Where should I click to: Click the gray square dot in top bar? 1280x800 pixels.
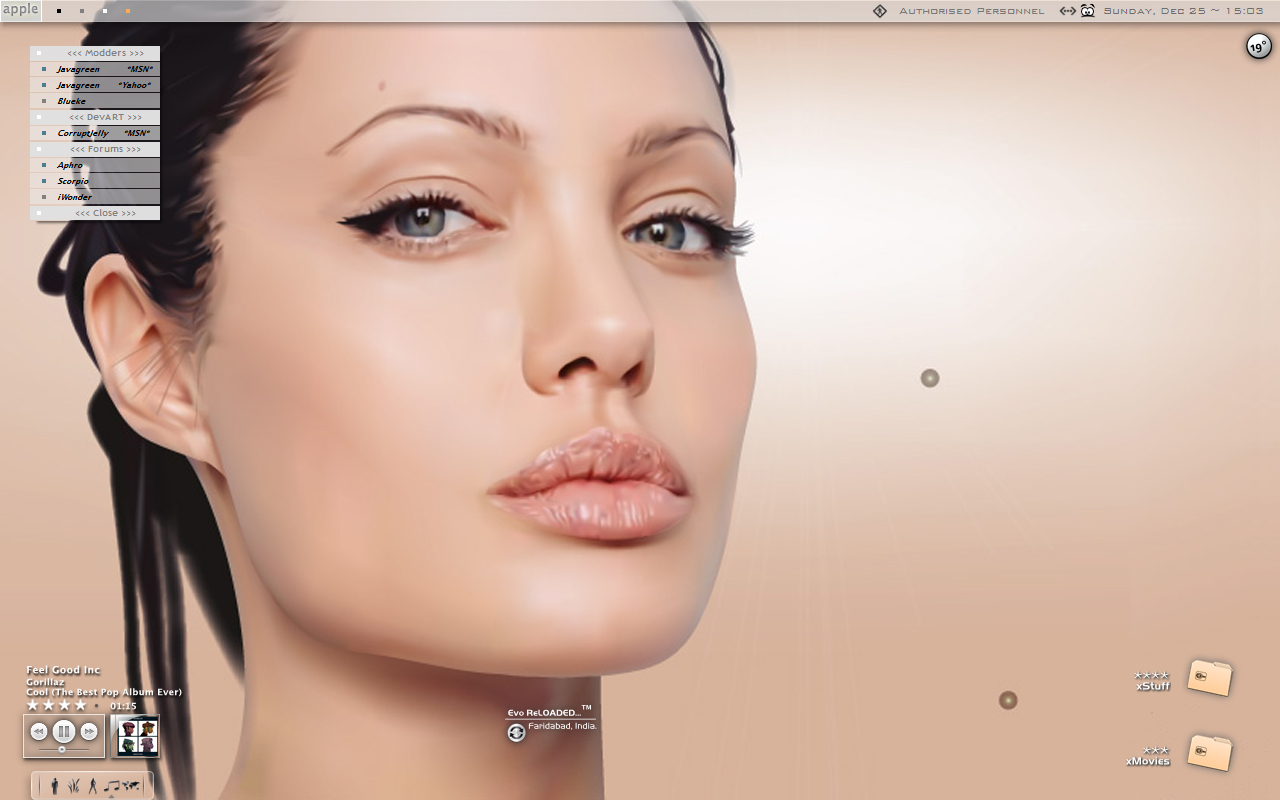pyautogui.click(x=82, y=11)
